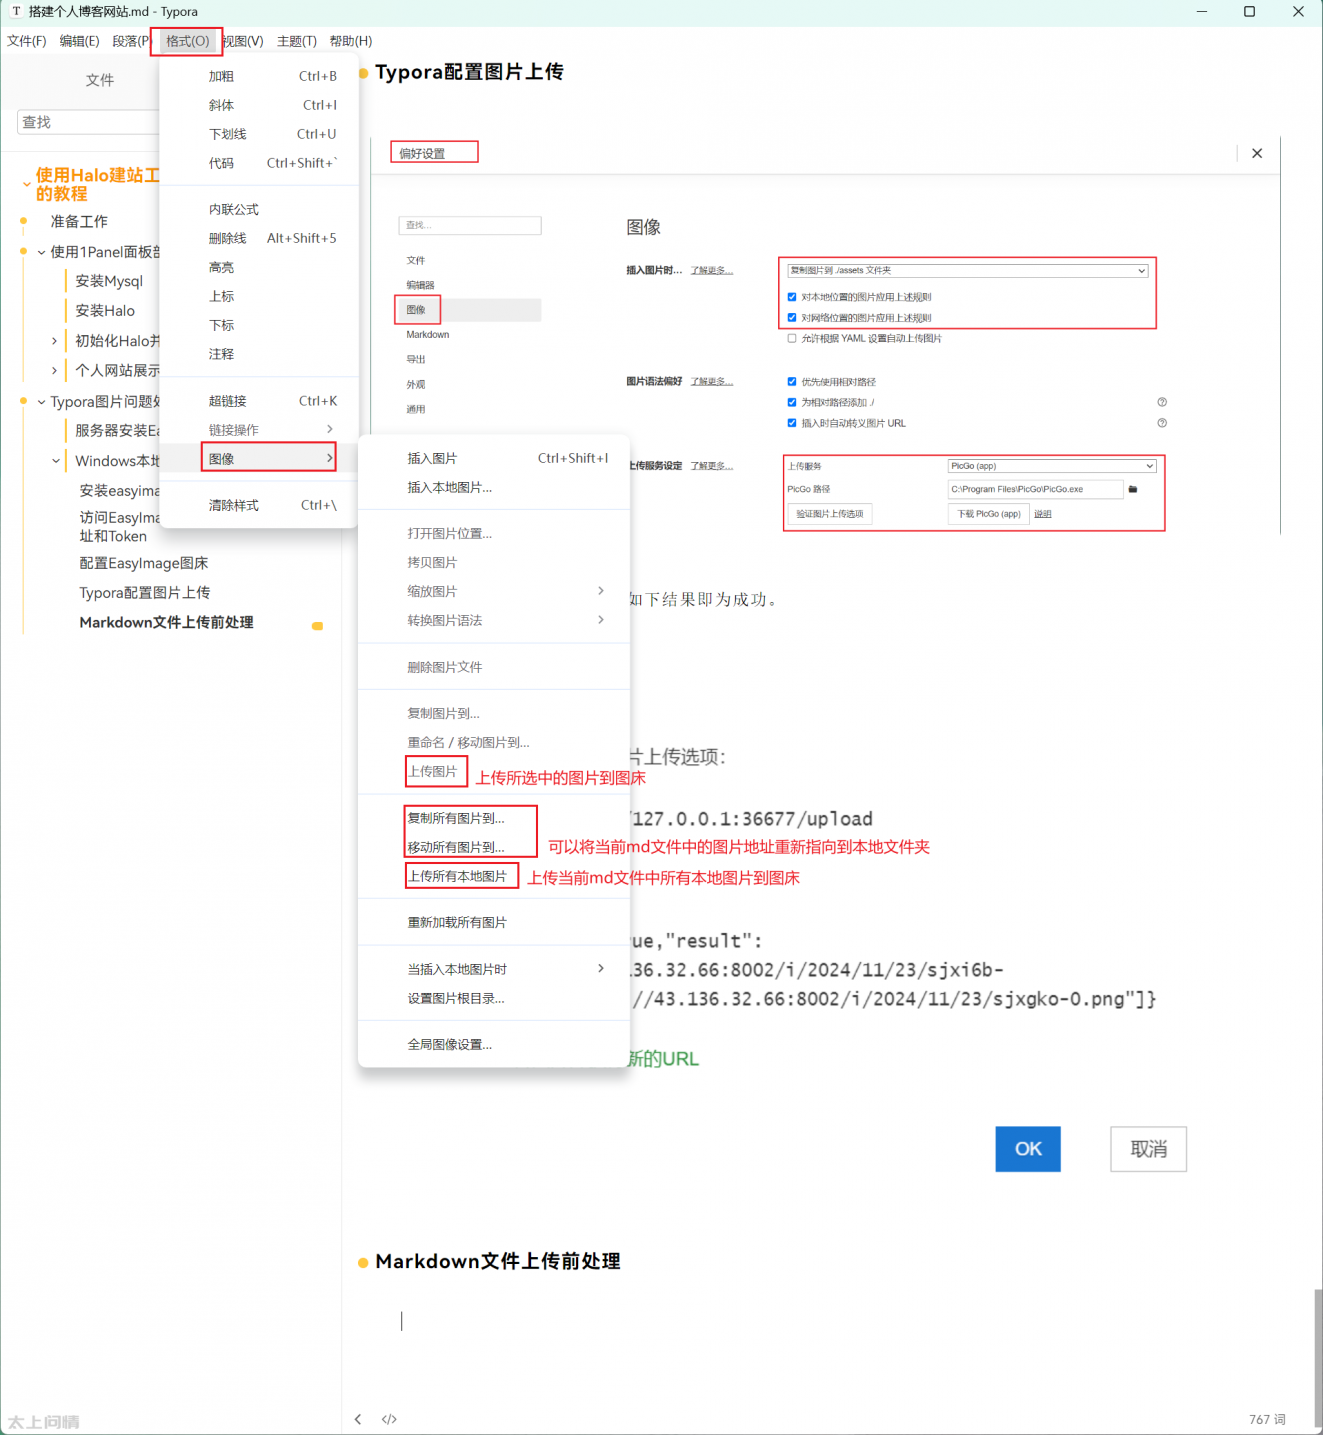Click the 验证图片上传选项 button
This screenshot has width=1323, height=1435.
[830, 514]
